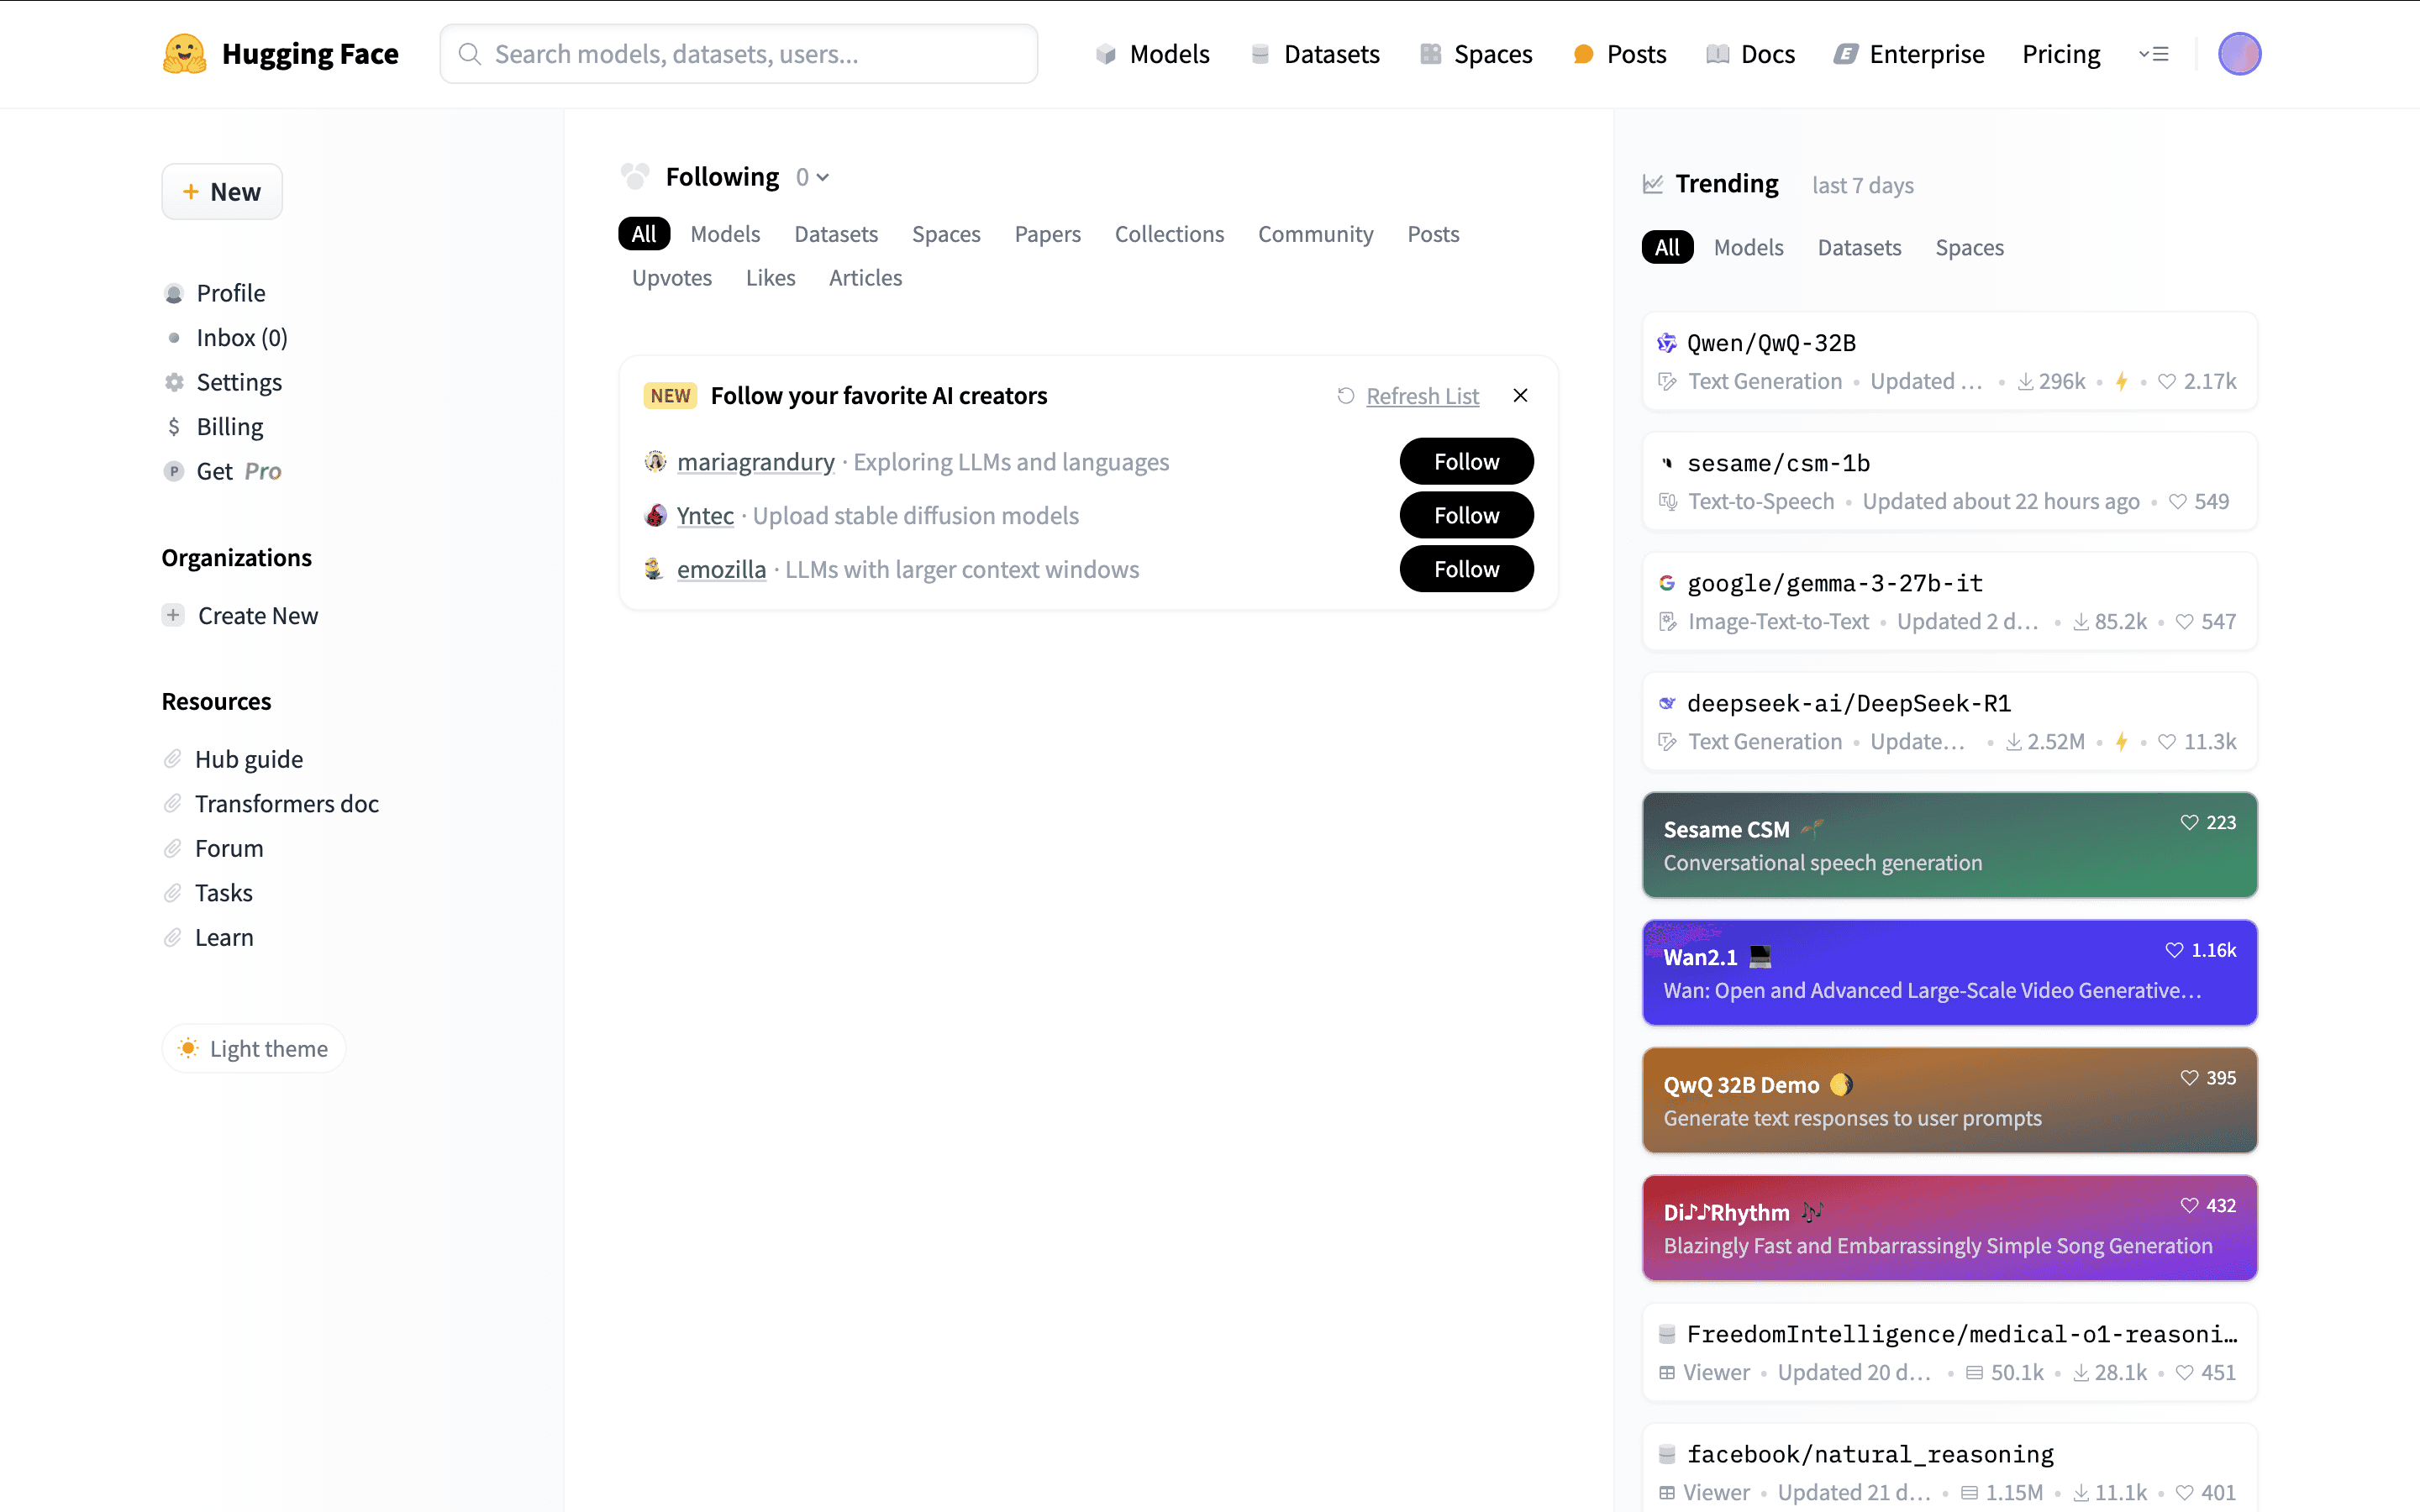Open mariagrandury profile link
Image resolution: width=2420 pixels, height=1512 pixels.
click(x=756, y=462)
